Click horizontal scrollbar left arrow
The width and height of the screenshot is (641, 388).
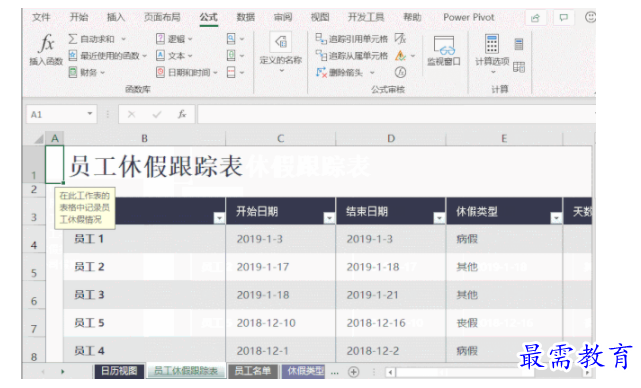tap(390, 372)
